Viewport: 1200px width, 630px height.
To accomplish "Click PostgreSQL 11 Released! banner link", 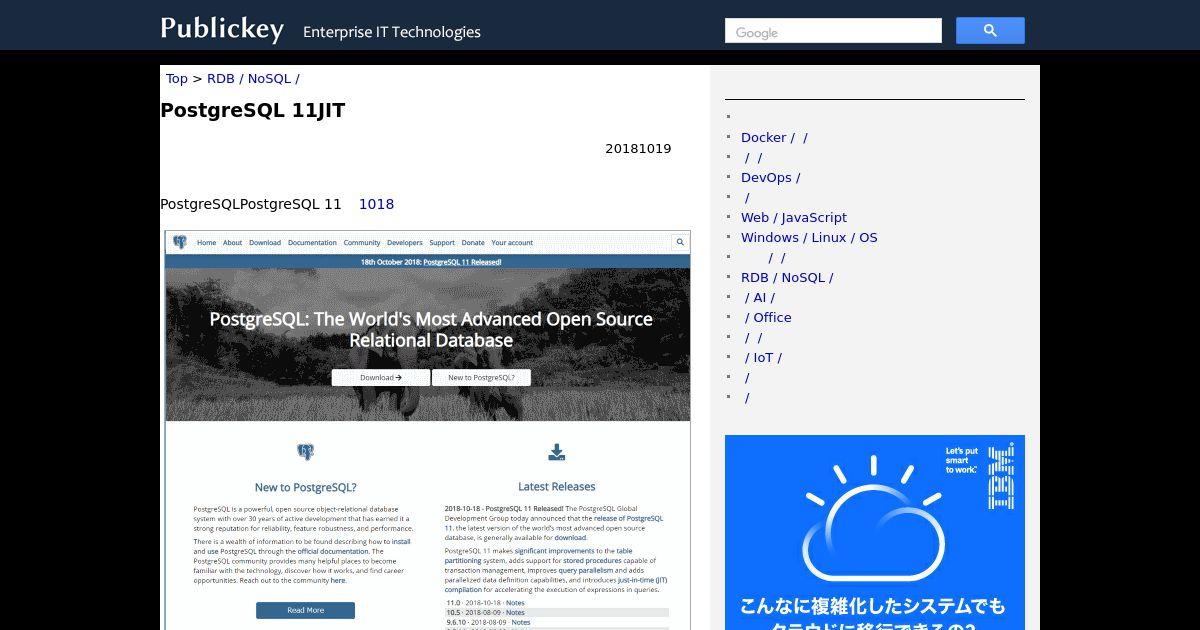I will [462, 262].
